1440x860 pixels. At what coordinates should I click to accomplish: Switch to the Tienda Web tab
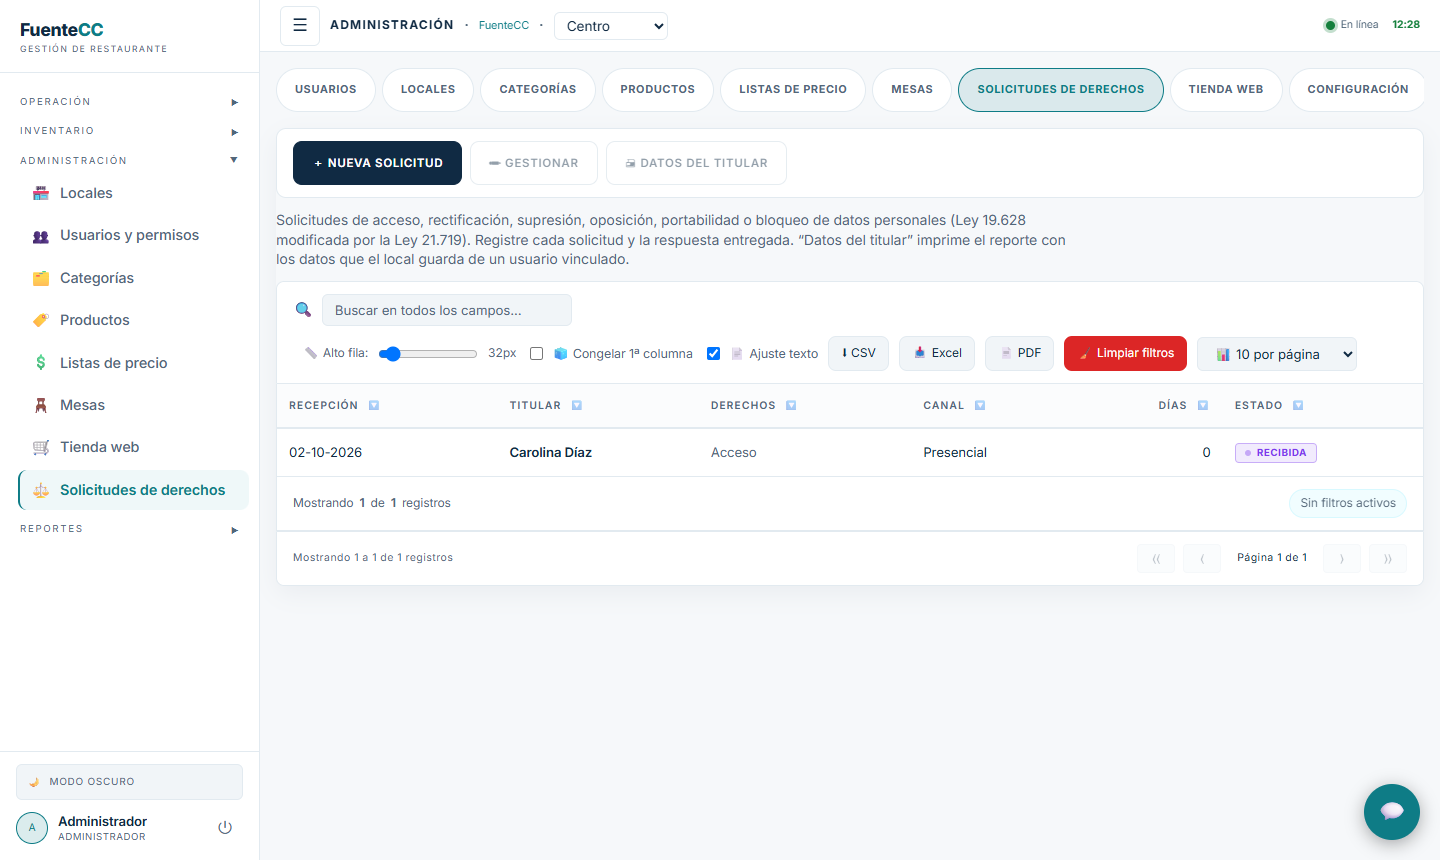pyautogui.click(x=1226, y=90)
